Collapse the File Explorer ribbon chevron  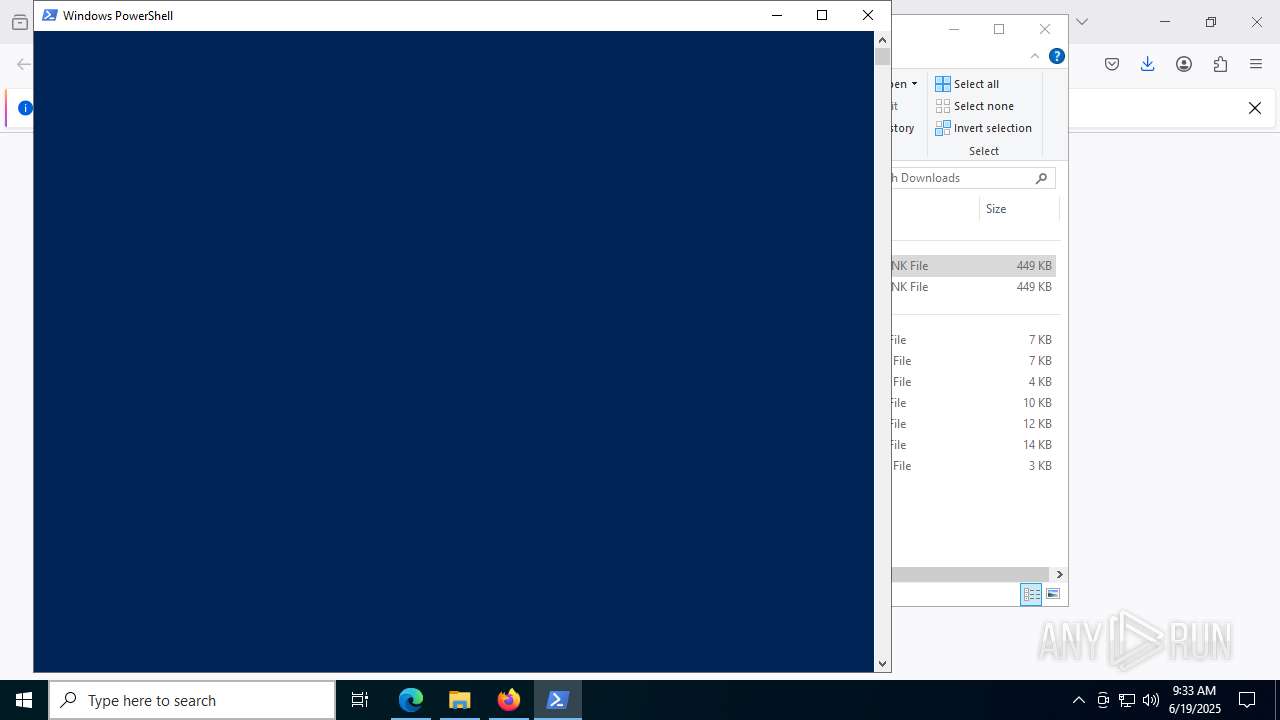pos(1035,56)
